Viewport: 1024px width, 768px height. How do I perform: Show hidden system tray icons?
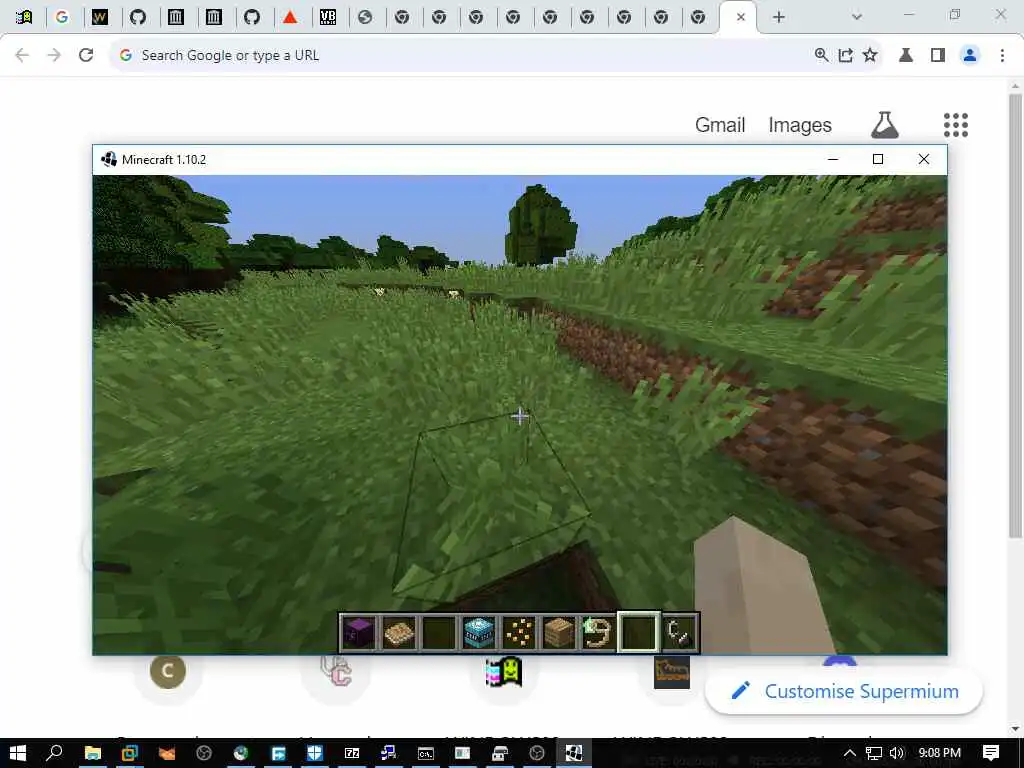[850, 753]
